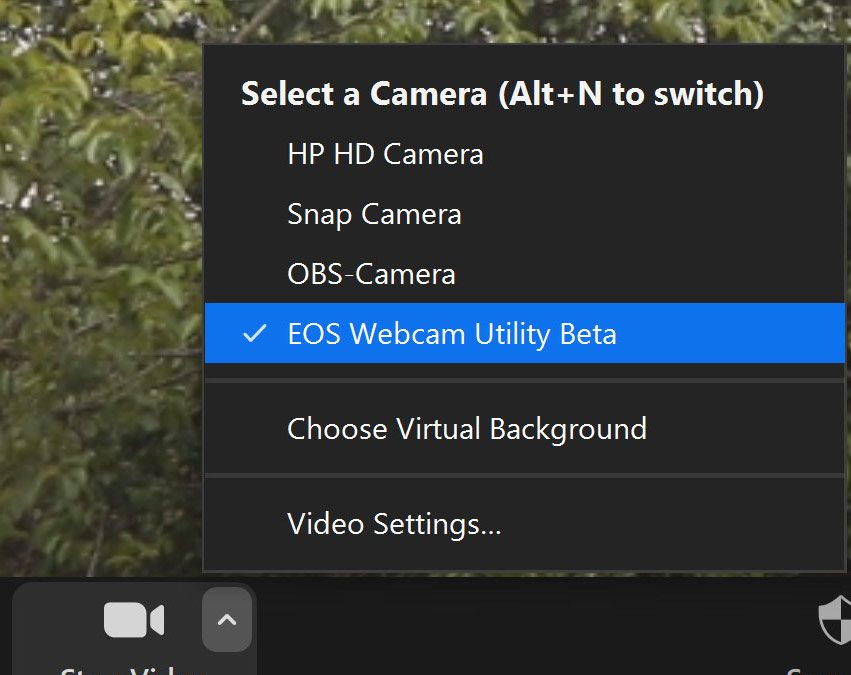Click the separator above Video Settings
851x675 pixels.
coord(525,476)
